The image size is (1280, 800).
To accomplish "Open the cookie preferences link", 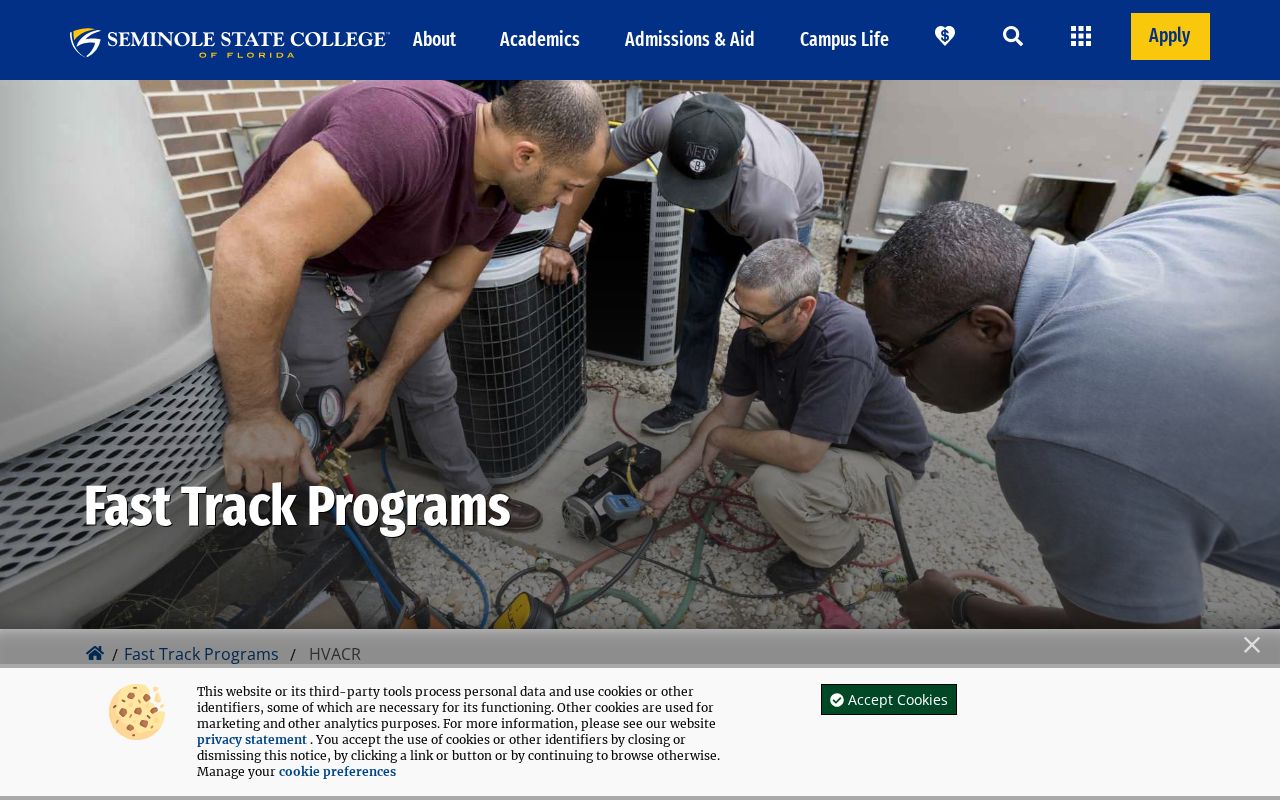I will point(337,771).
